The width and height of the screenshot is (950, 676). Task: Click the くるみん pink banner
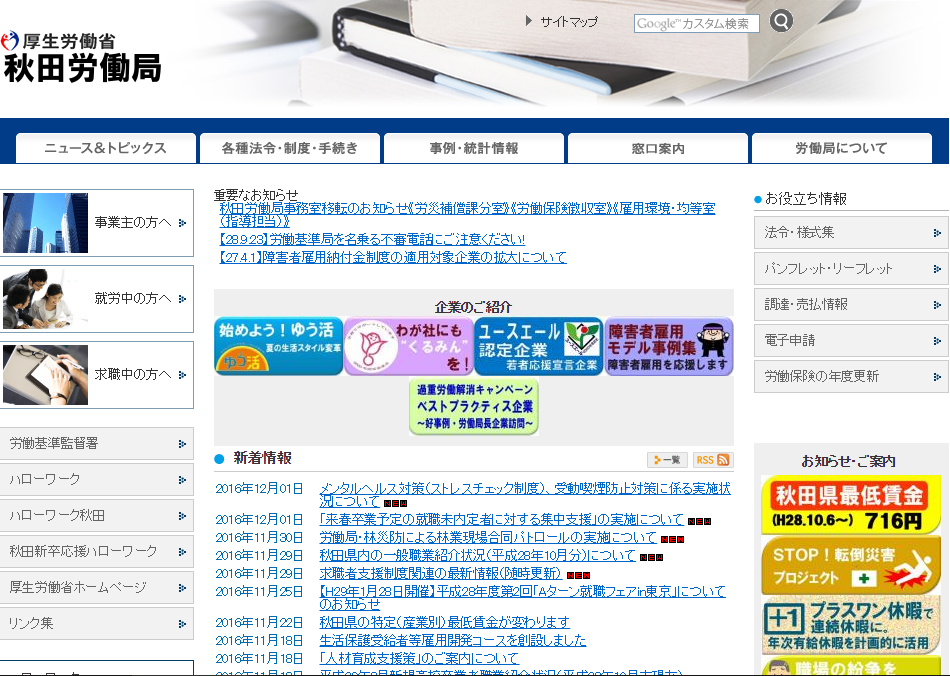click(x=408, y=347)
